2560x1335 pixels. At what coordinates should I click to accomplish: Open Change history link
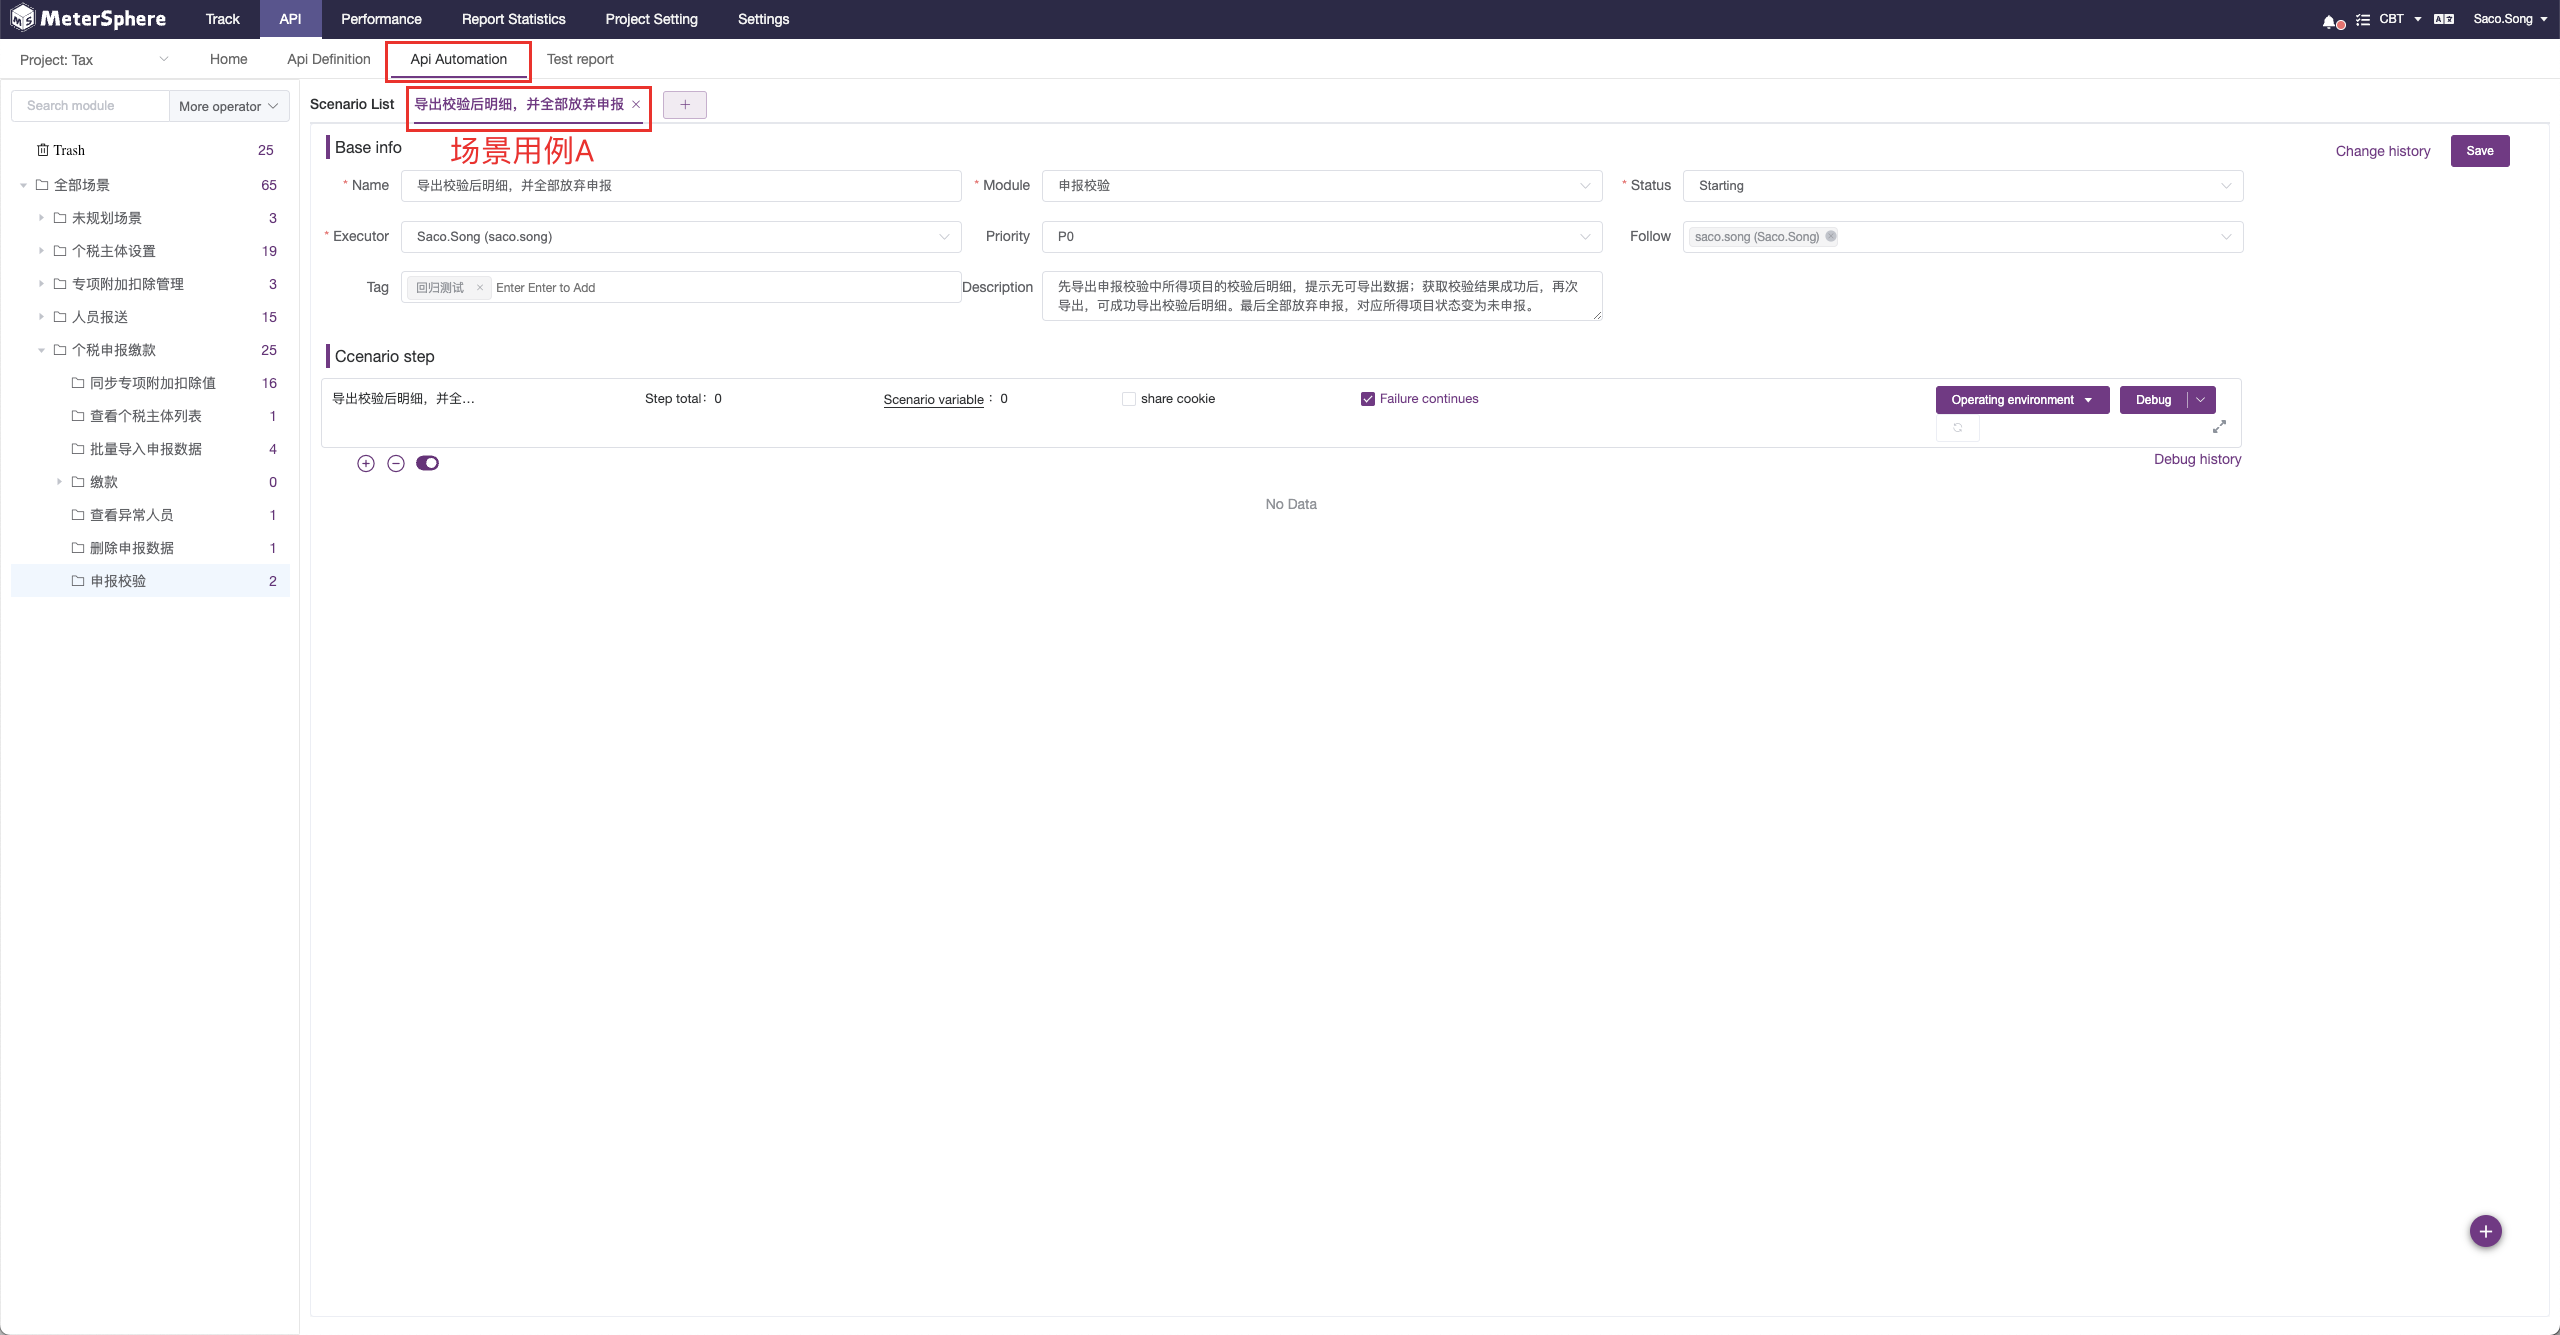click(x=2383, y=150)
